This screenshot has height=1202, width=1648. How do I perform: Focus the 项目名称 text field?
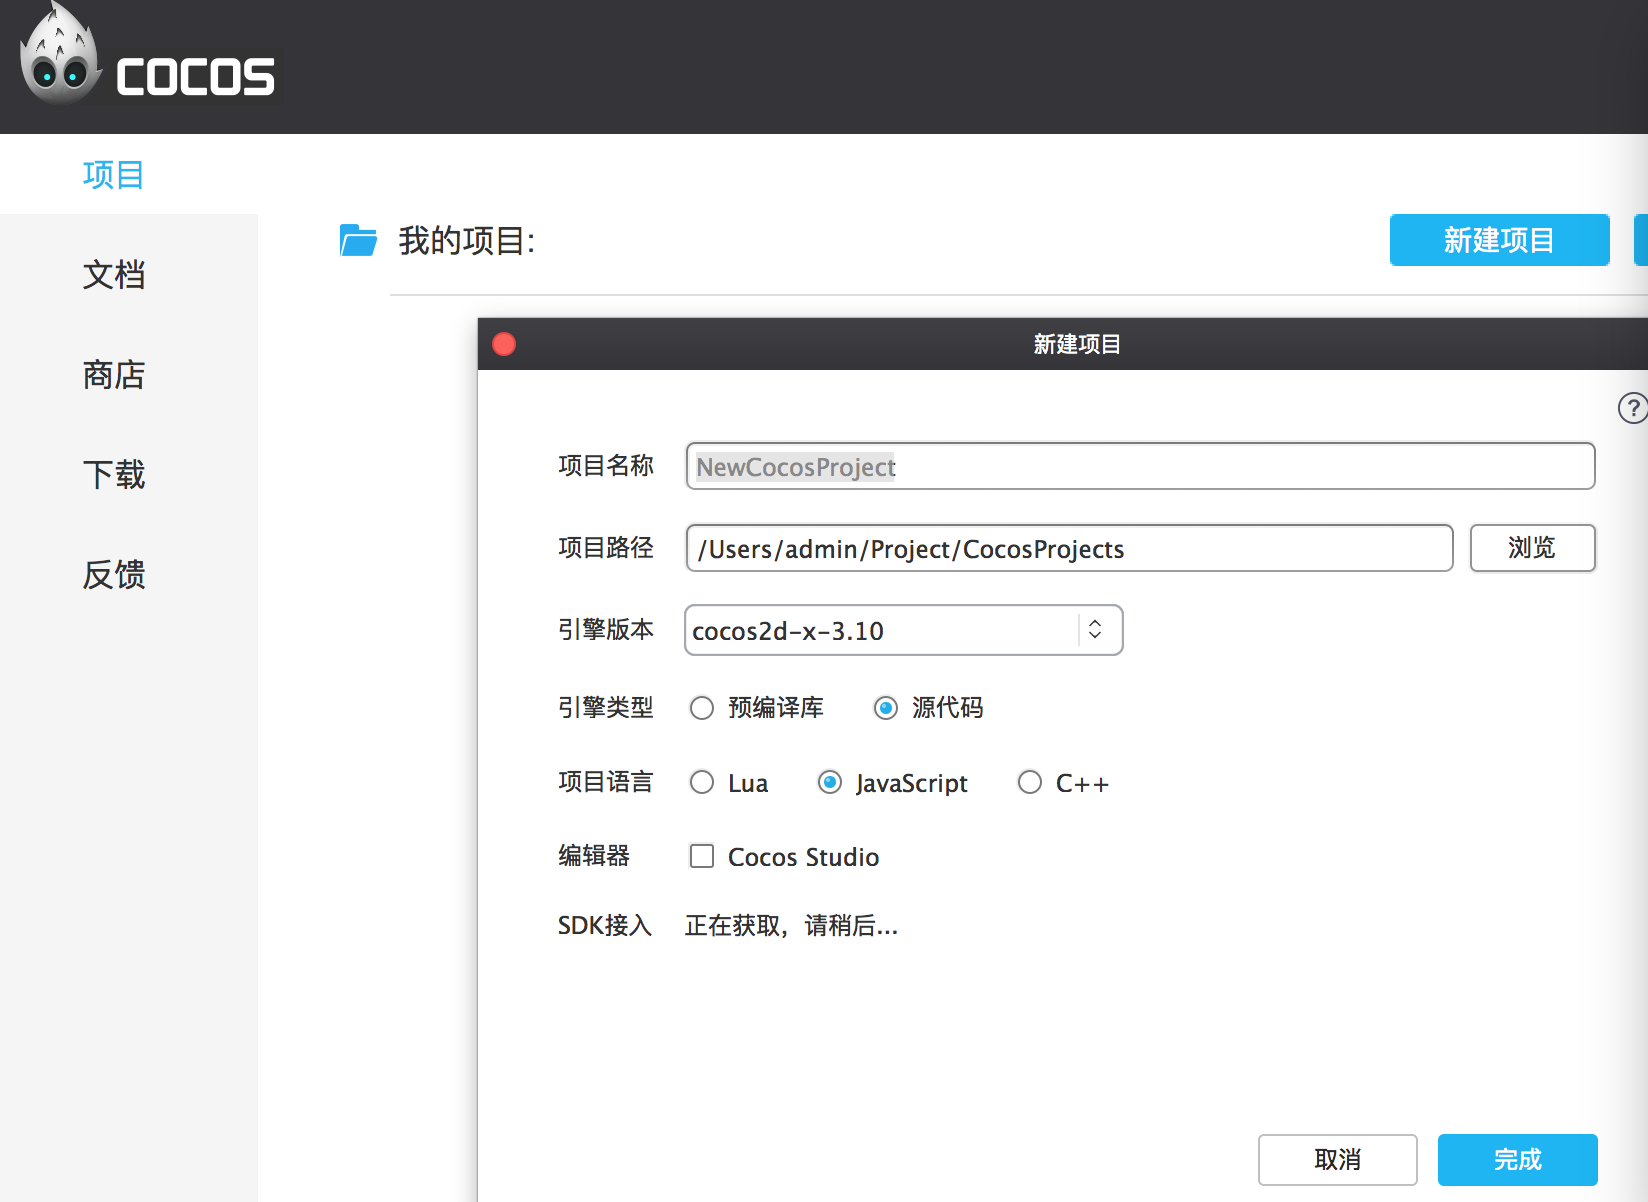pyautogui.click(x=1140, y=466)
